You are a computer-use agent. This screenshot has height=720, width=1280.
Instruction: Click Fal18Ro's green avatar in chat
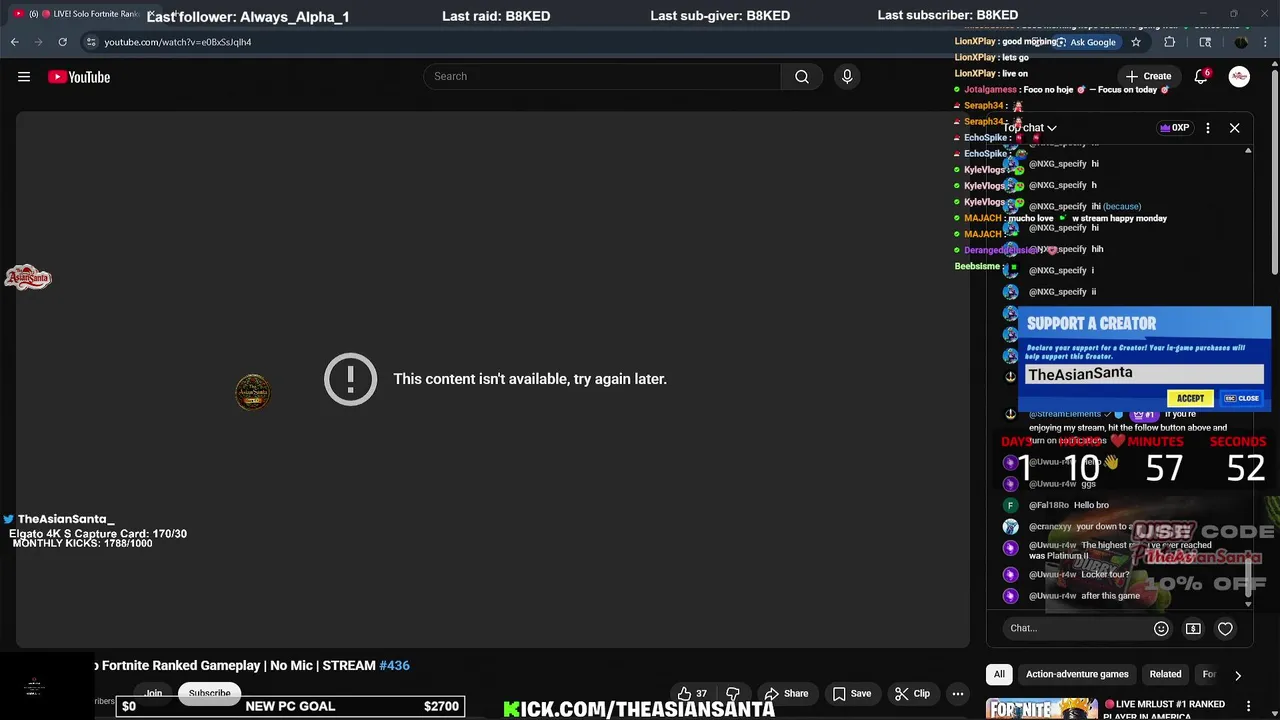pos(1010,505)
